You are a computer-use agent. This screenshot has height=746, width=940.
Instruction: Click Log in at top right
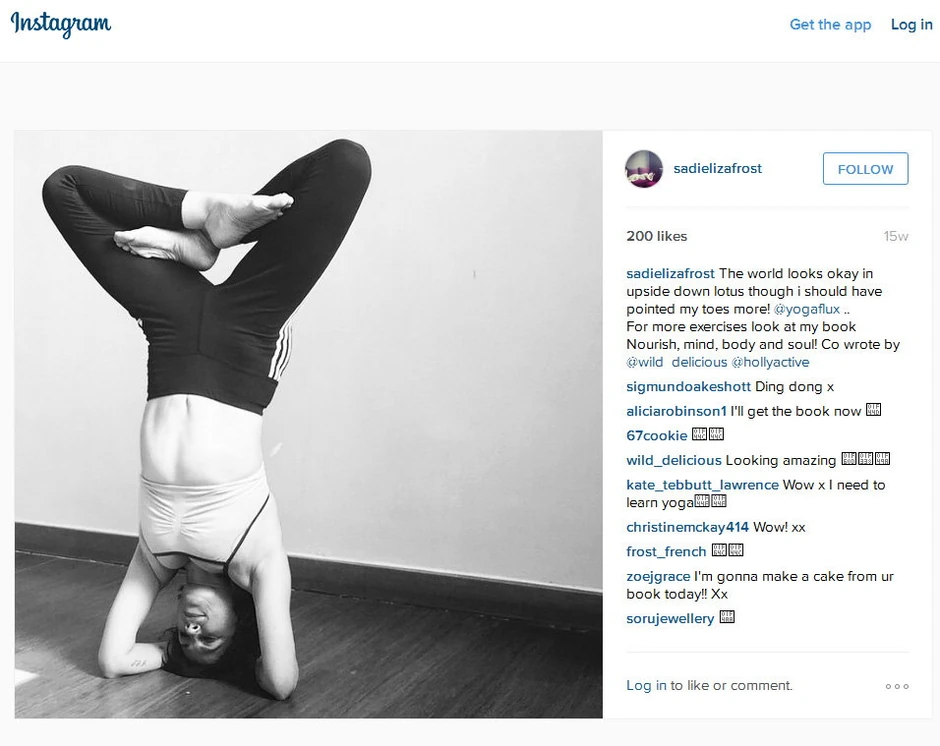point(911,25)
